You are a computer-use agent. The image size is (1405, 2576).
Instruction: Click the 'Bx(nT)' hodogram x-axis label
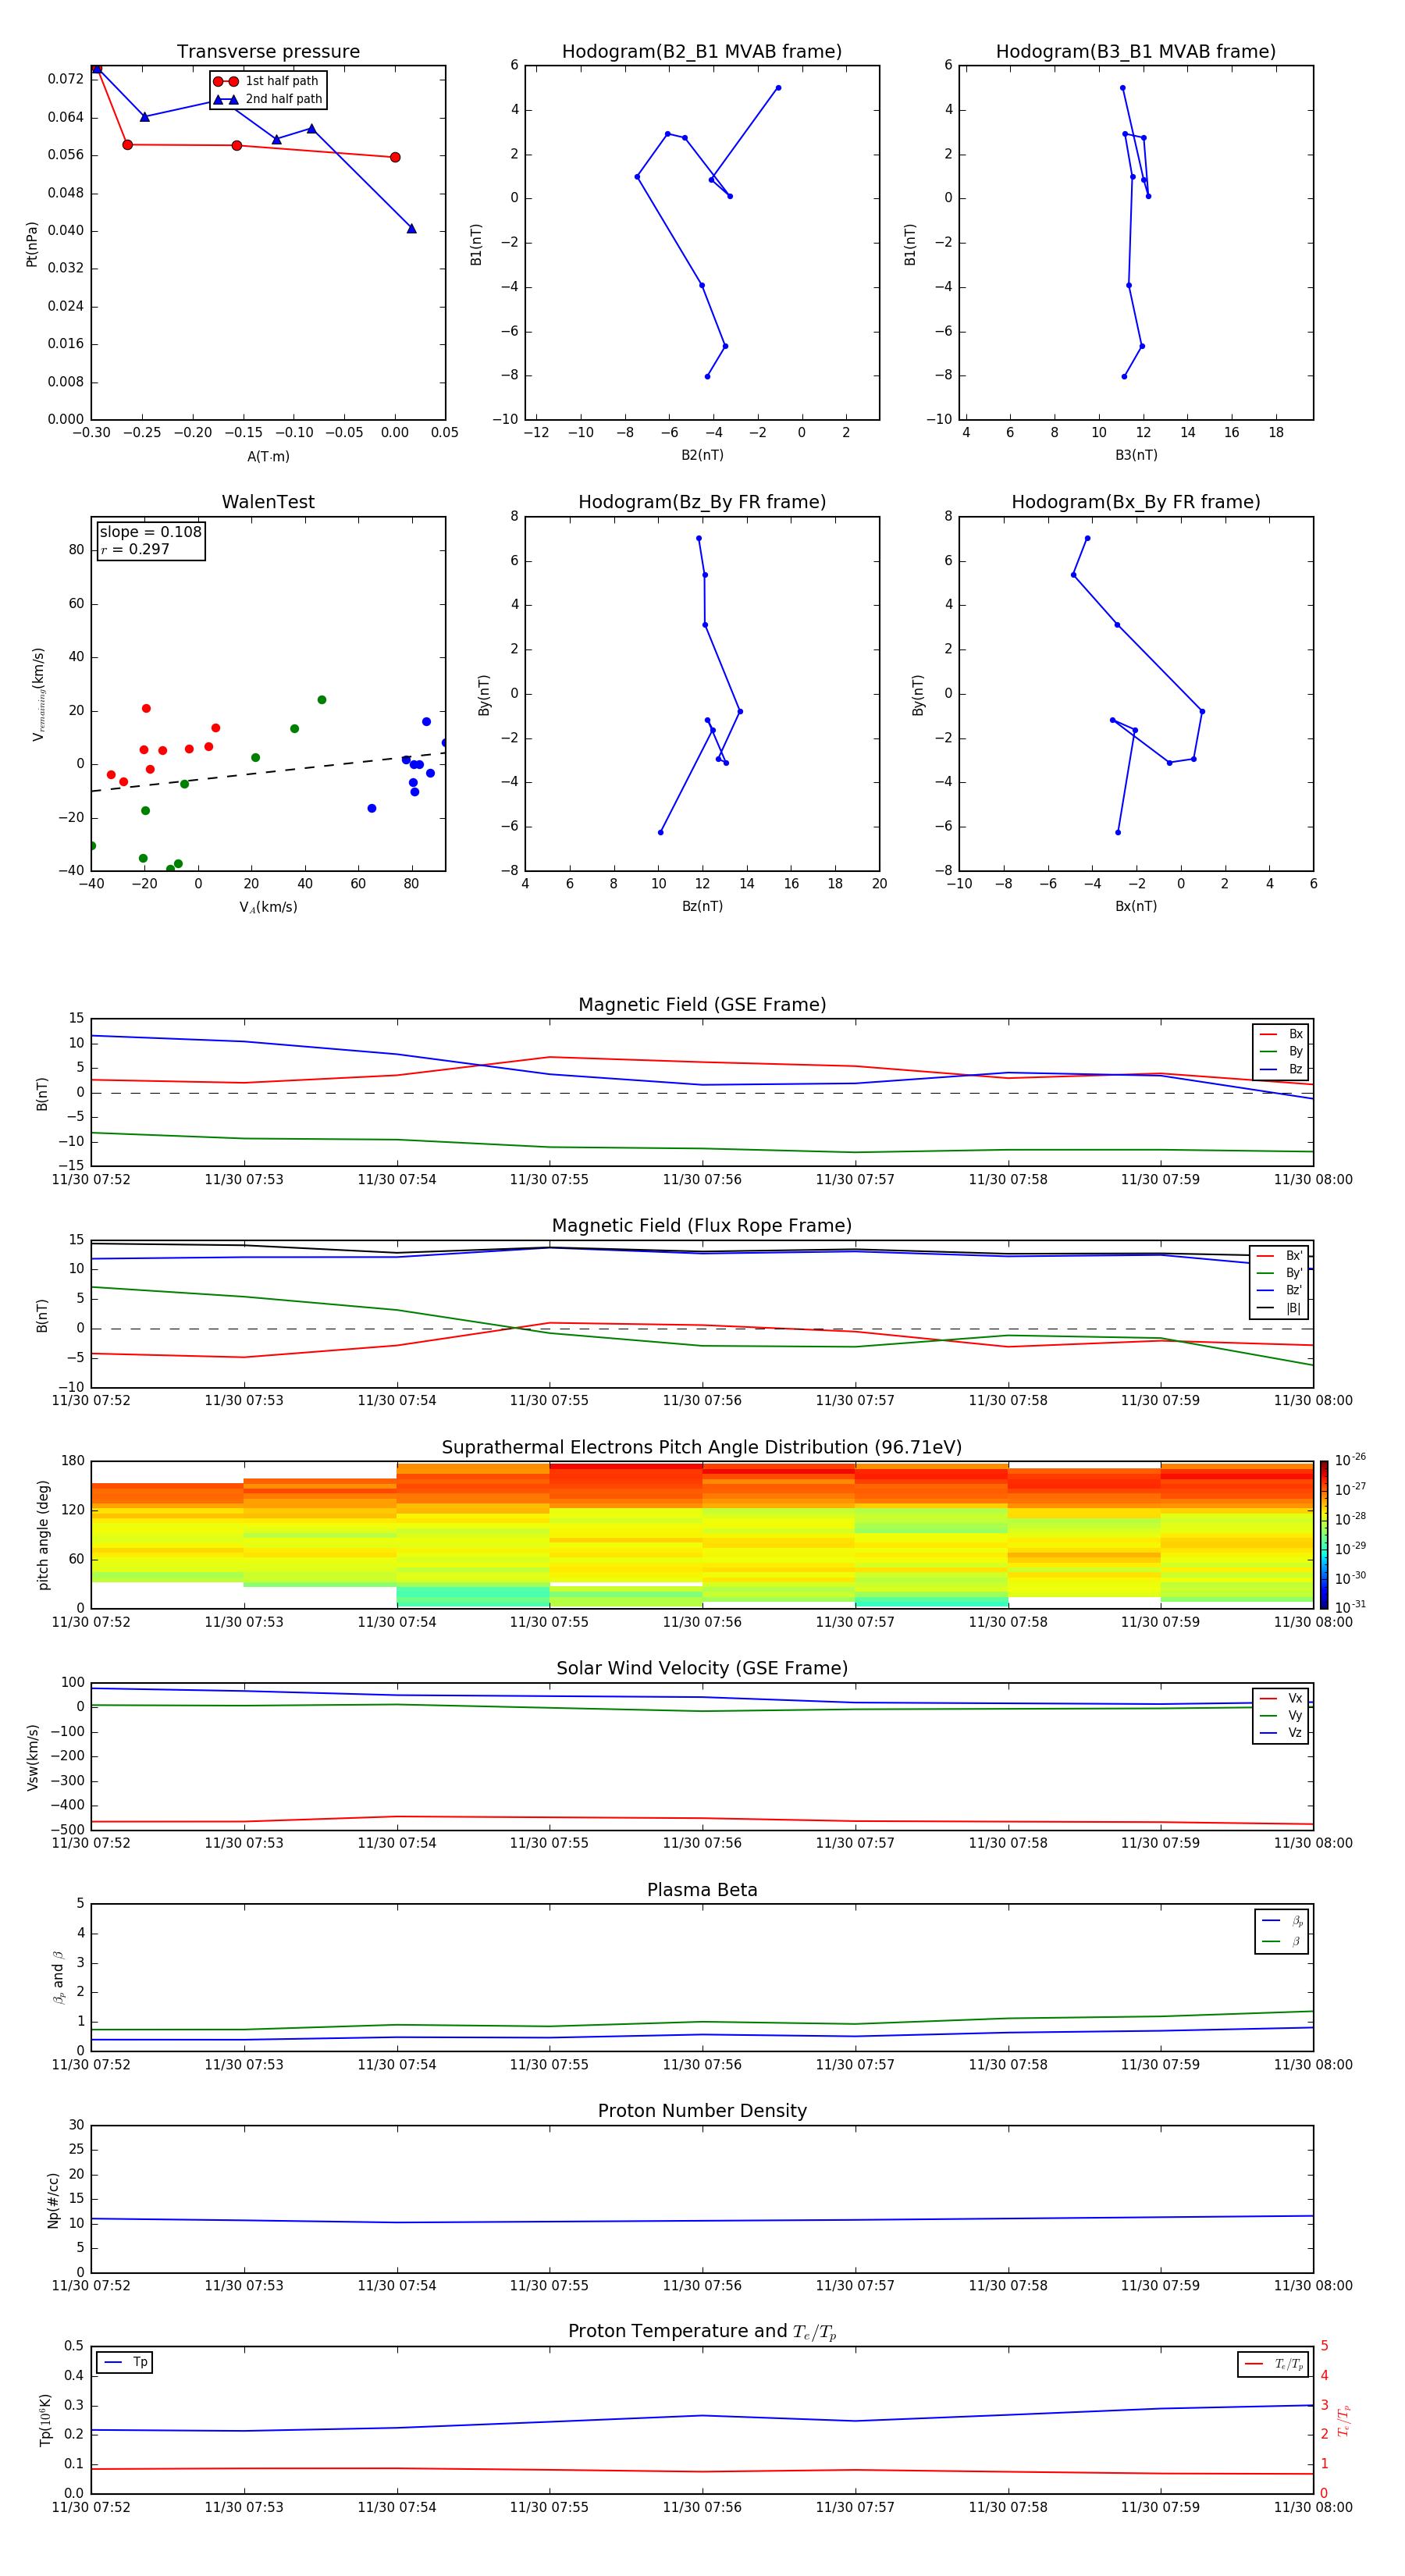[x=1136, y=906]
